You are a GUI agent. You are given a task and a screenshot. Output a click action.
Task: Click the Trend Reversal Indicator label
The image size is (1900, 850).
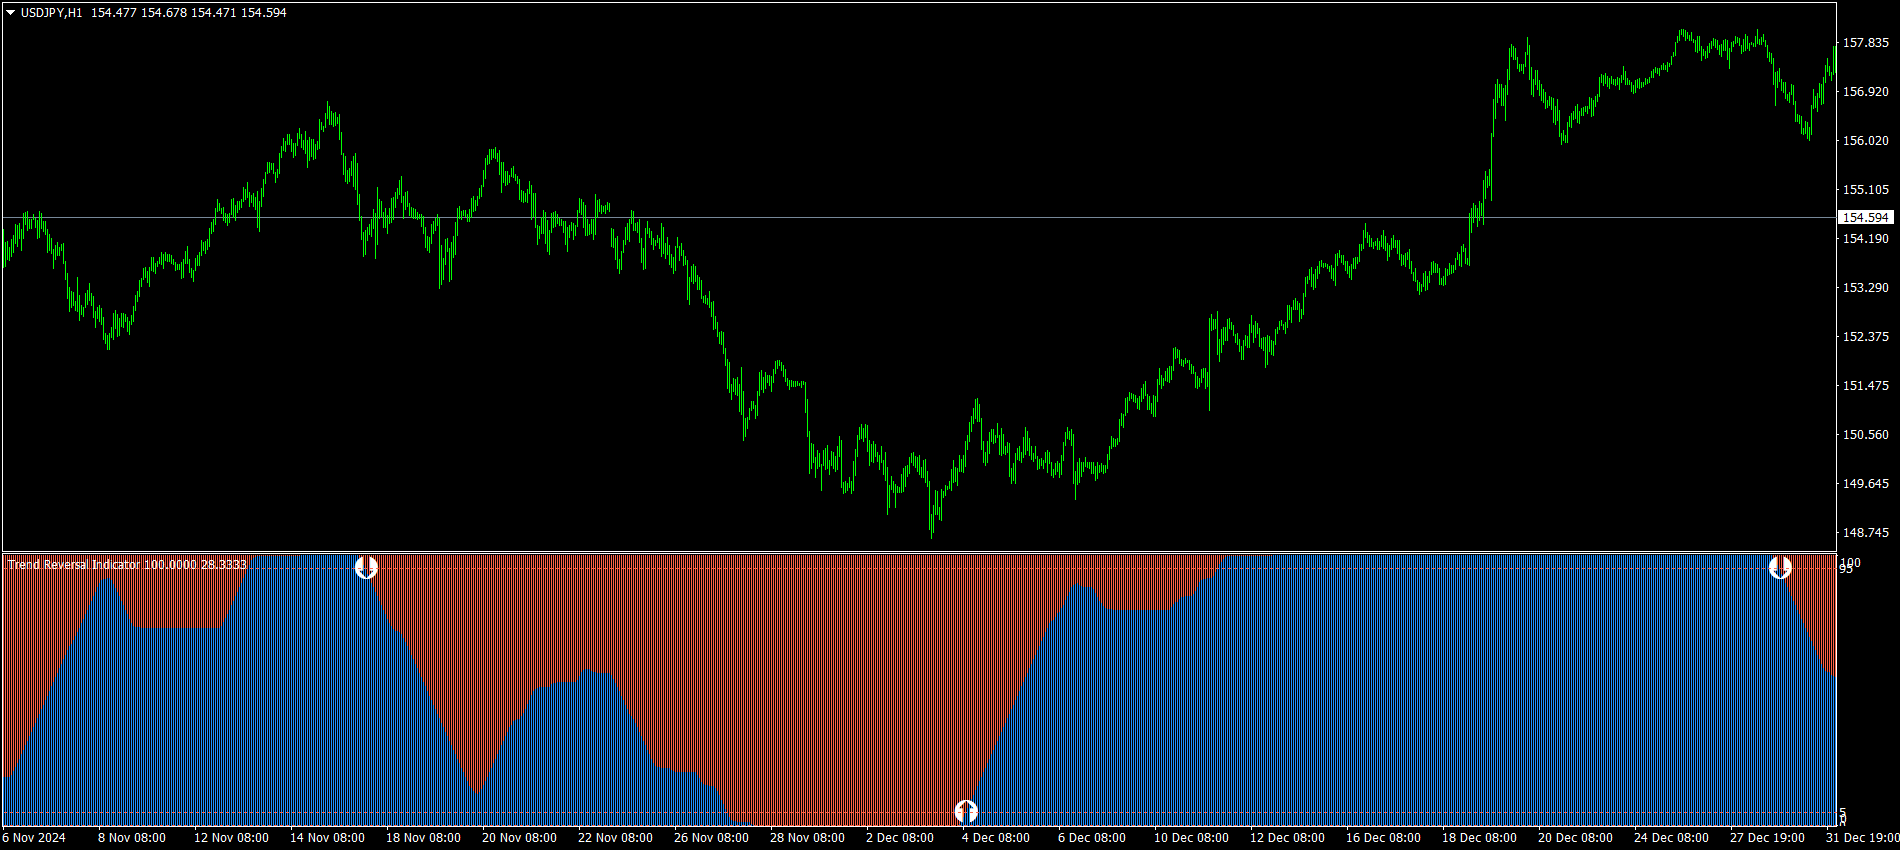click(x=74, y=565)
